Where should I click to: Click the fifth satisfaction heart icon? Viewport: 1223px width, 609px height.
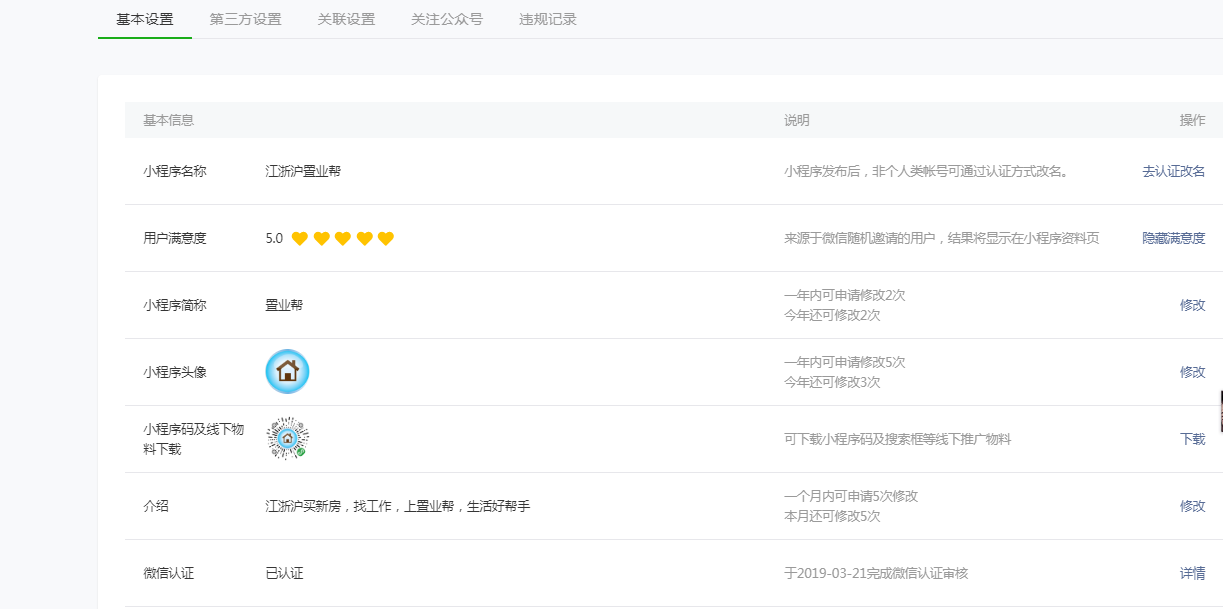click(386, 238)
